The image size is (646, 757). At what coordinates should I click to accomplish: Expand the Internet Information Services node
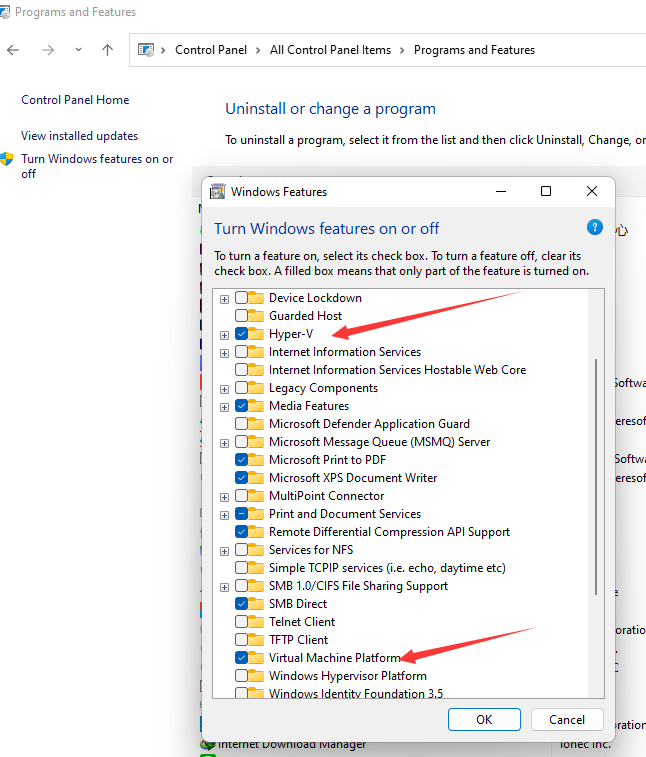(x=225, y=353)
